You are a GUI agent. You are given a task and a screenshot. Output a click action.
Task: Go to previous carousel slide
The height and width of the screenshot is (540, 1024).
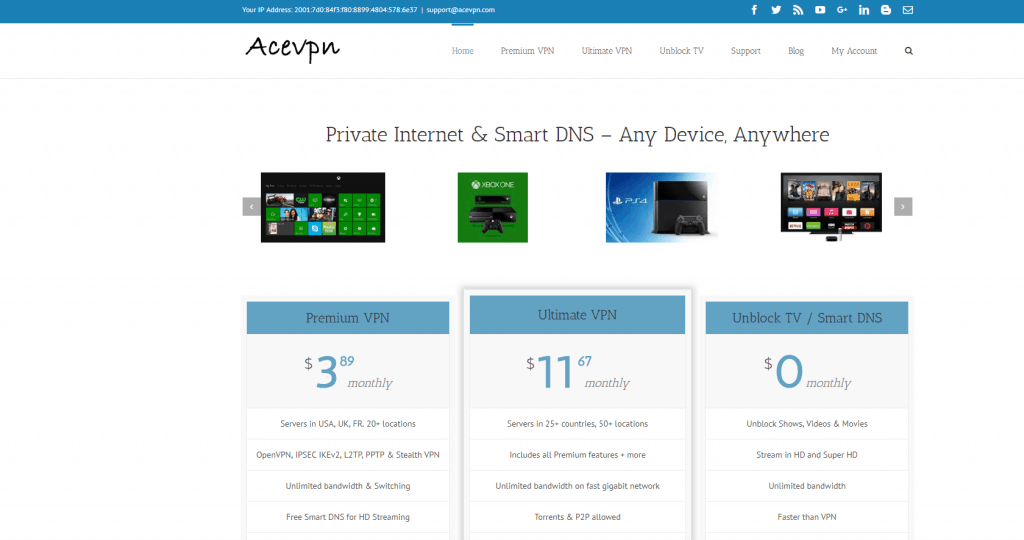point(251,206)
